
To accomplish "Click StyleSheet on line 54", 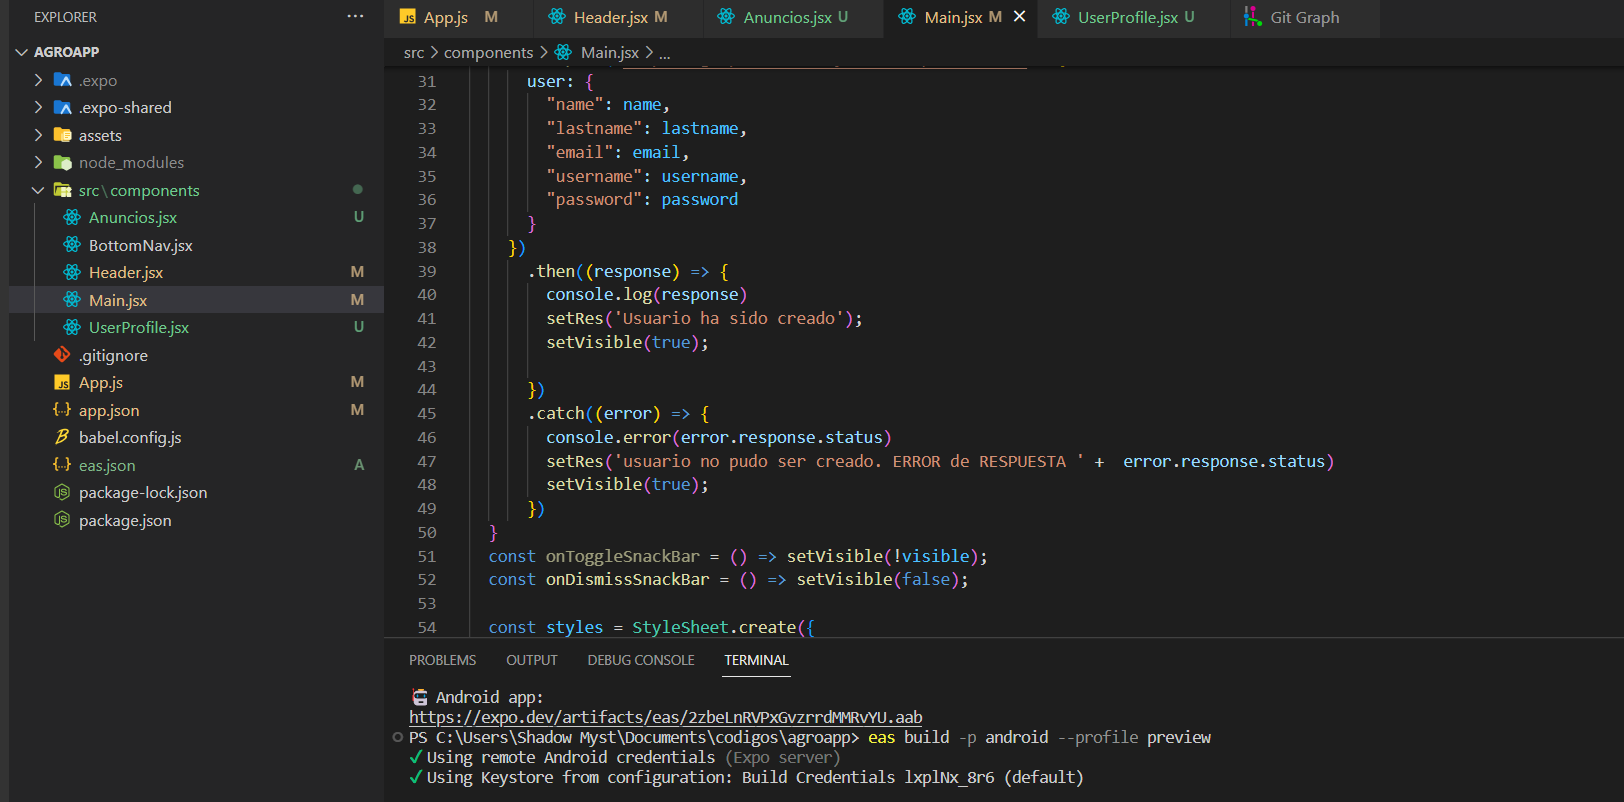I will 680,627.
